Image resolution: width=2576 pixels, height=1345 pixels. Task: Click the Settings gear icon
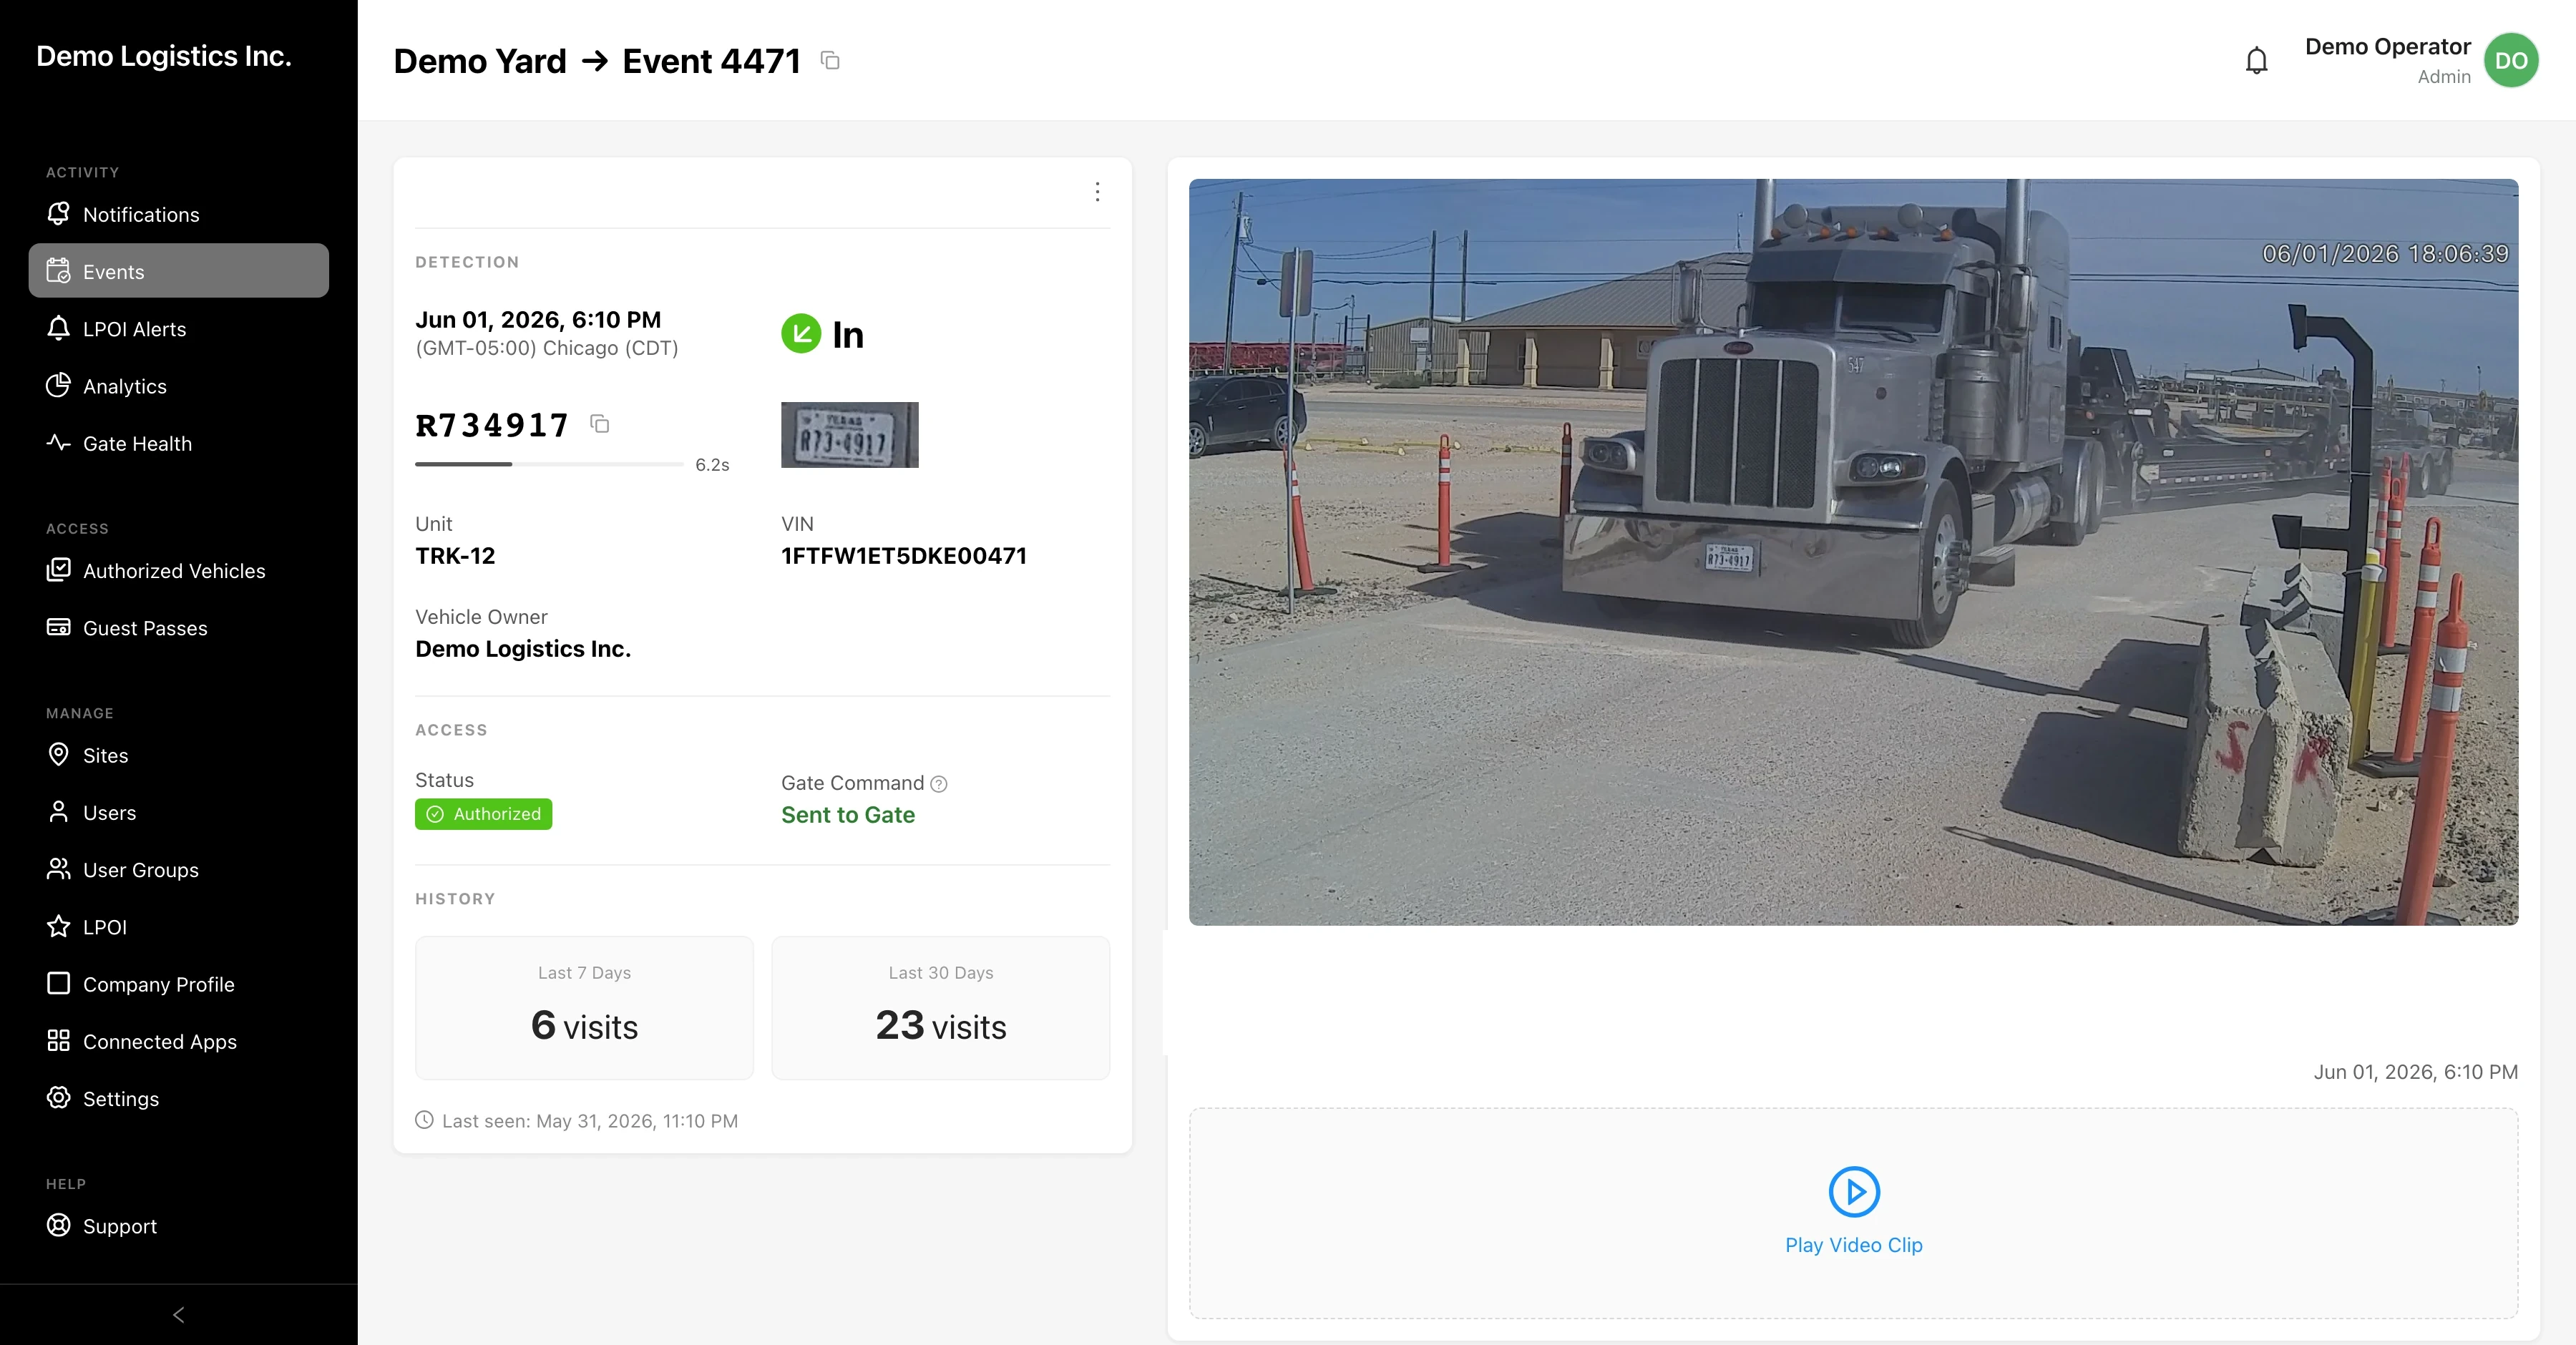click(x=59, y=1097)
